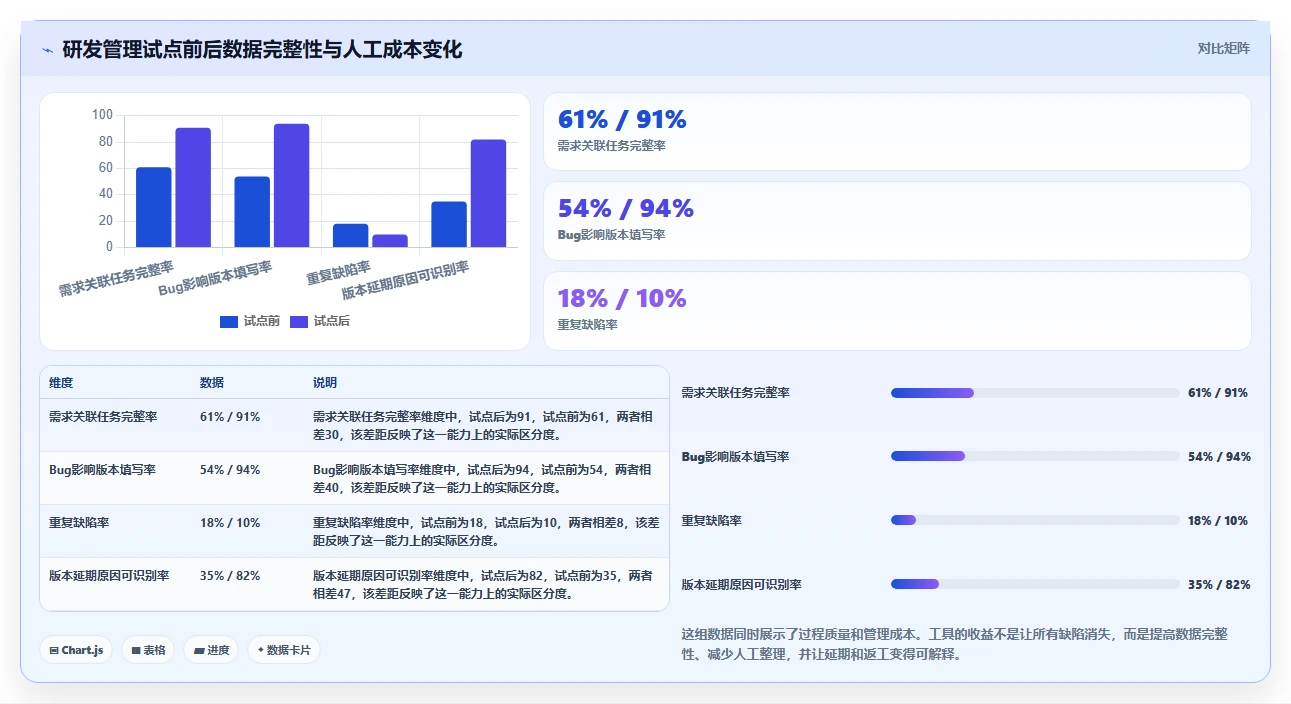Click the 重复缺陷率 progress bar
The image size is (1291, 704).
click(x=1035, y=520)
